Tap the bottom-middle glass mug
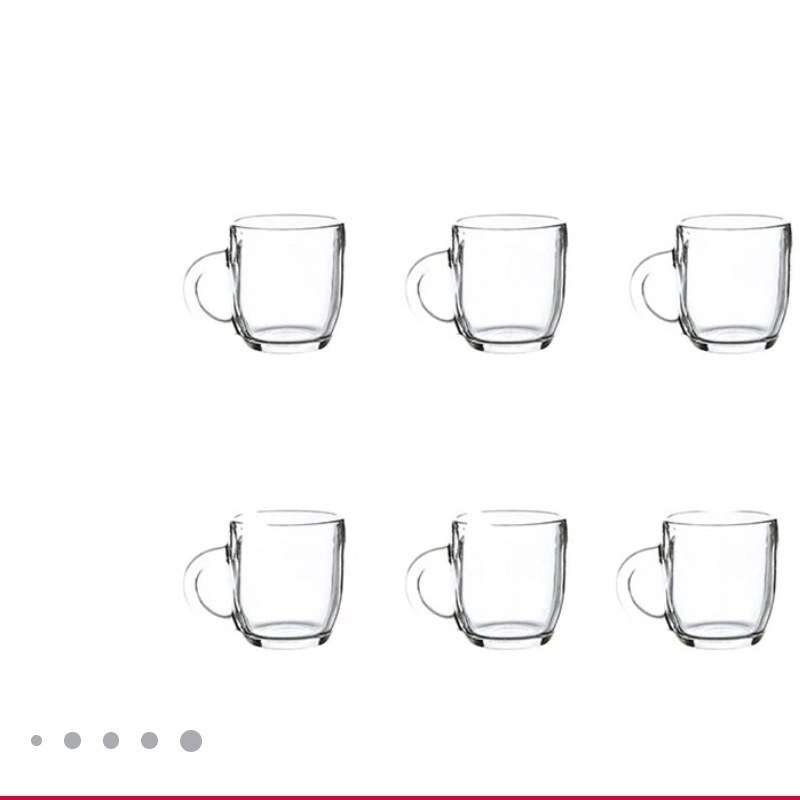 tap(487, 579)
